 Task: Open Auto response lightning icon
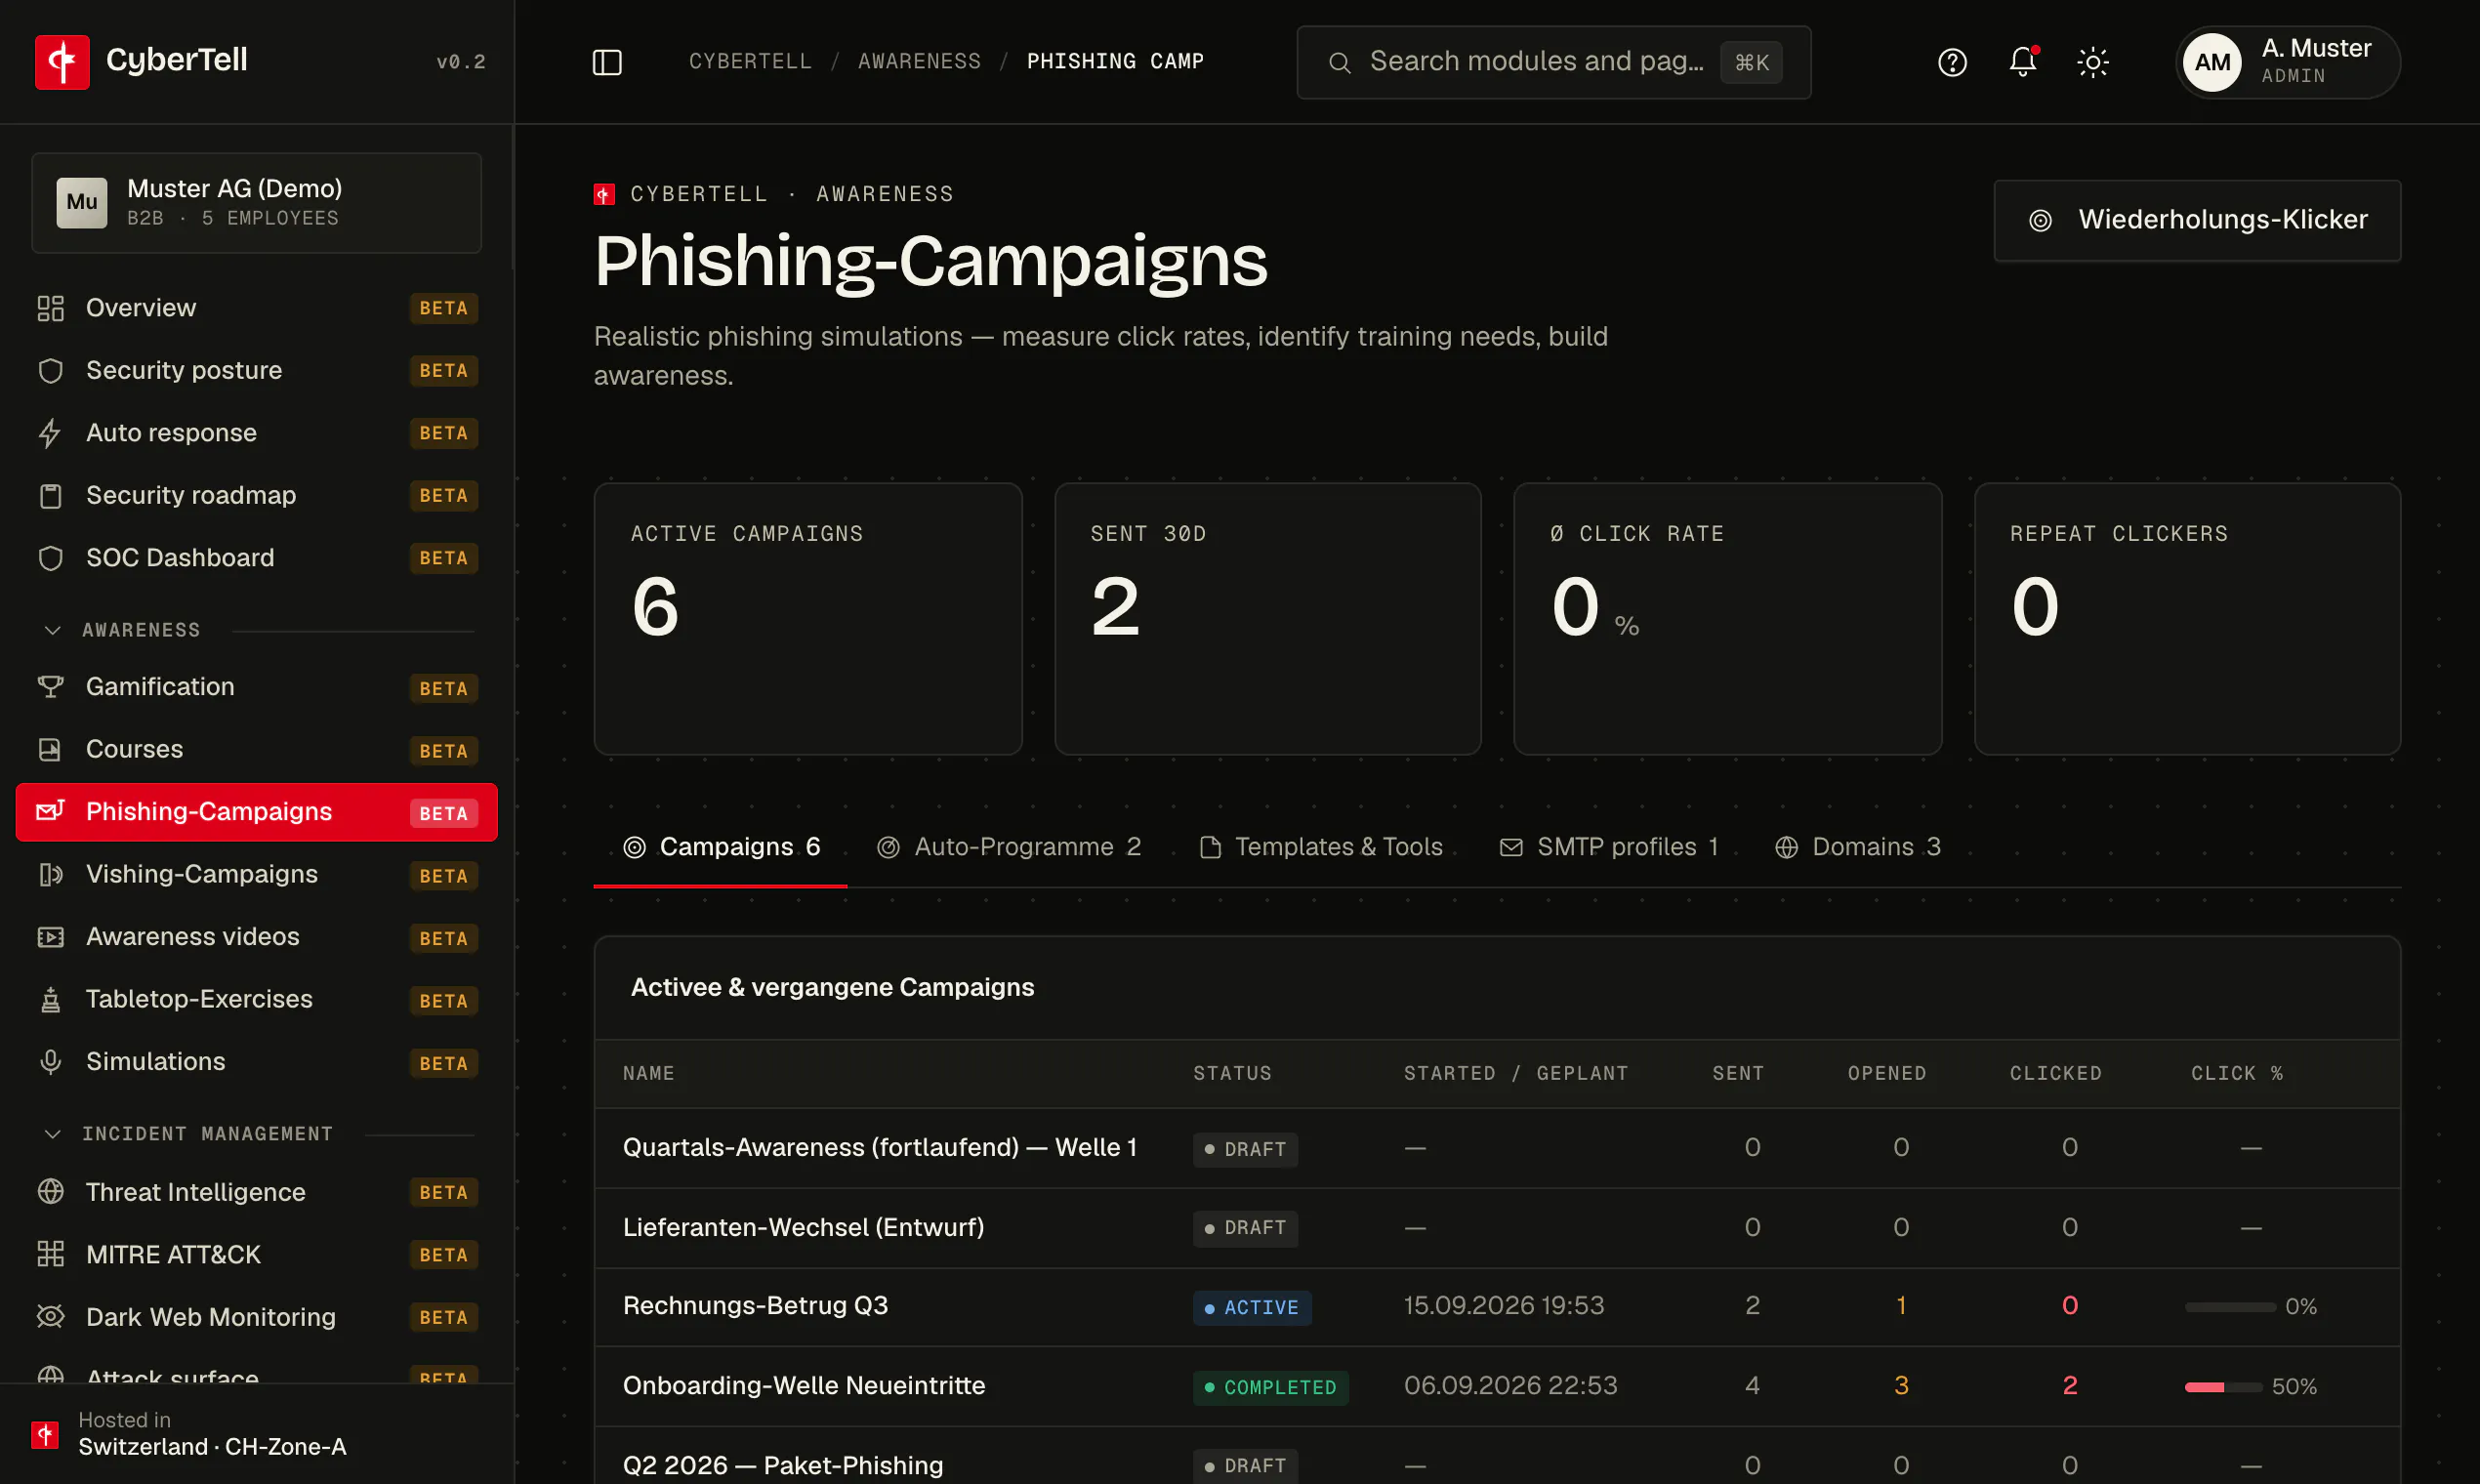click(x=50, y=433)
